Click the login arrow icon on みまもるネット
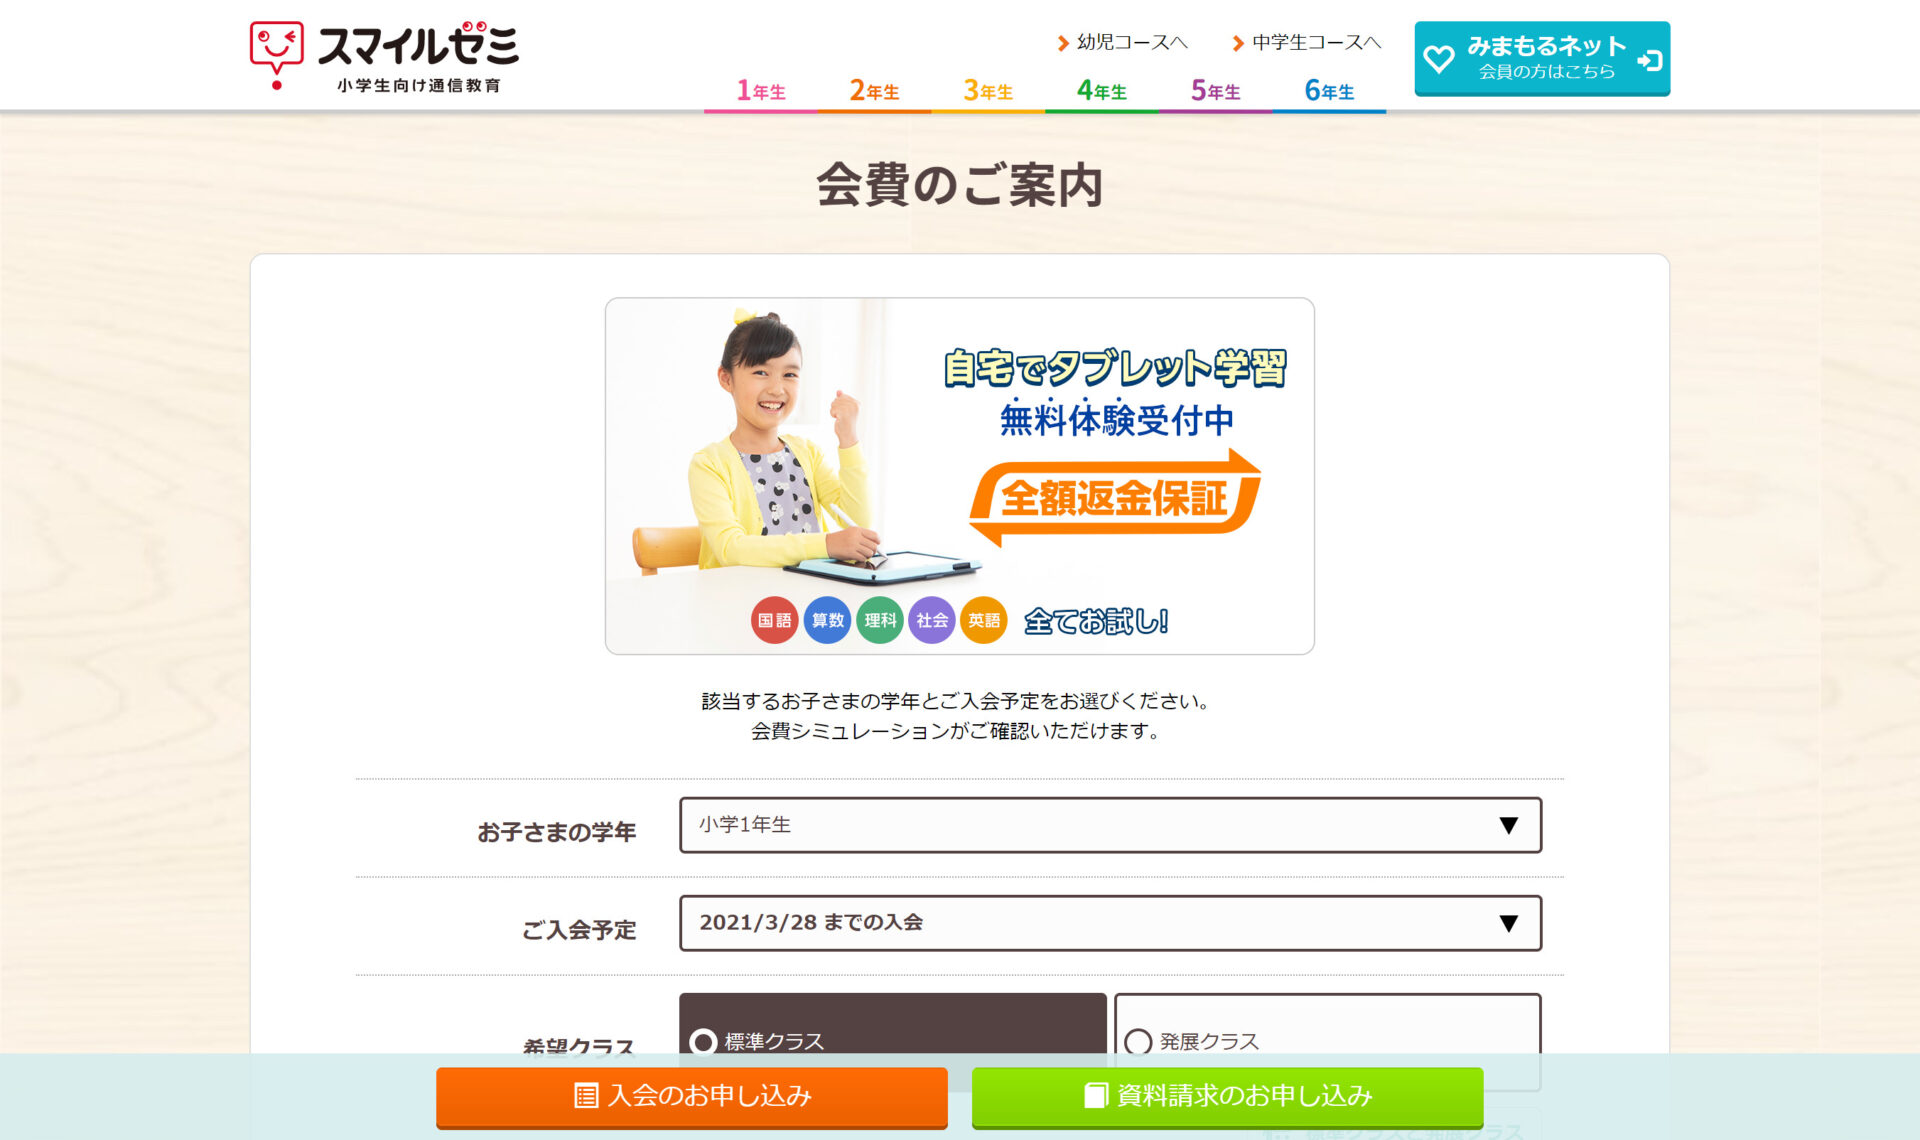Image resolution: width=1920 pixels, height=1140 pixels. pos(1649,60)
